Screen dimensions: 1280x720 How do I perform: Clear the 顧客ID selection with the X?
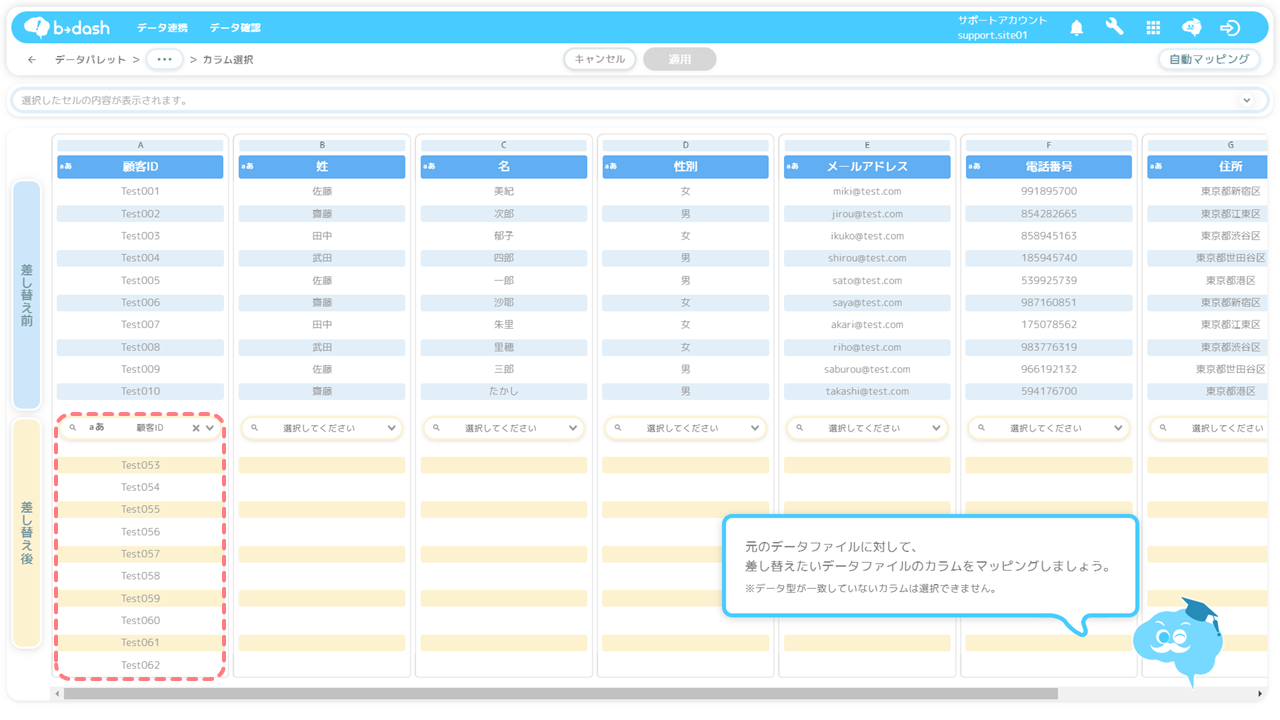196,428
